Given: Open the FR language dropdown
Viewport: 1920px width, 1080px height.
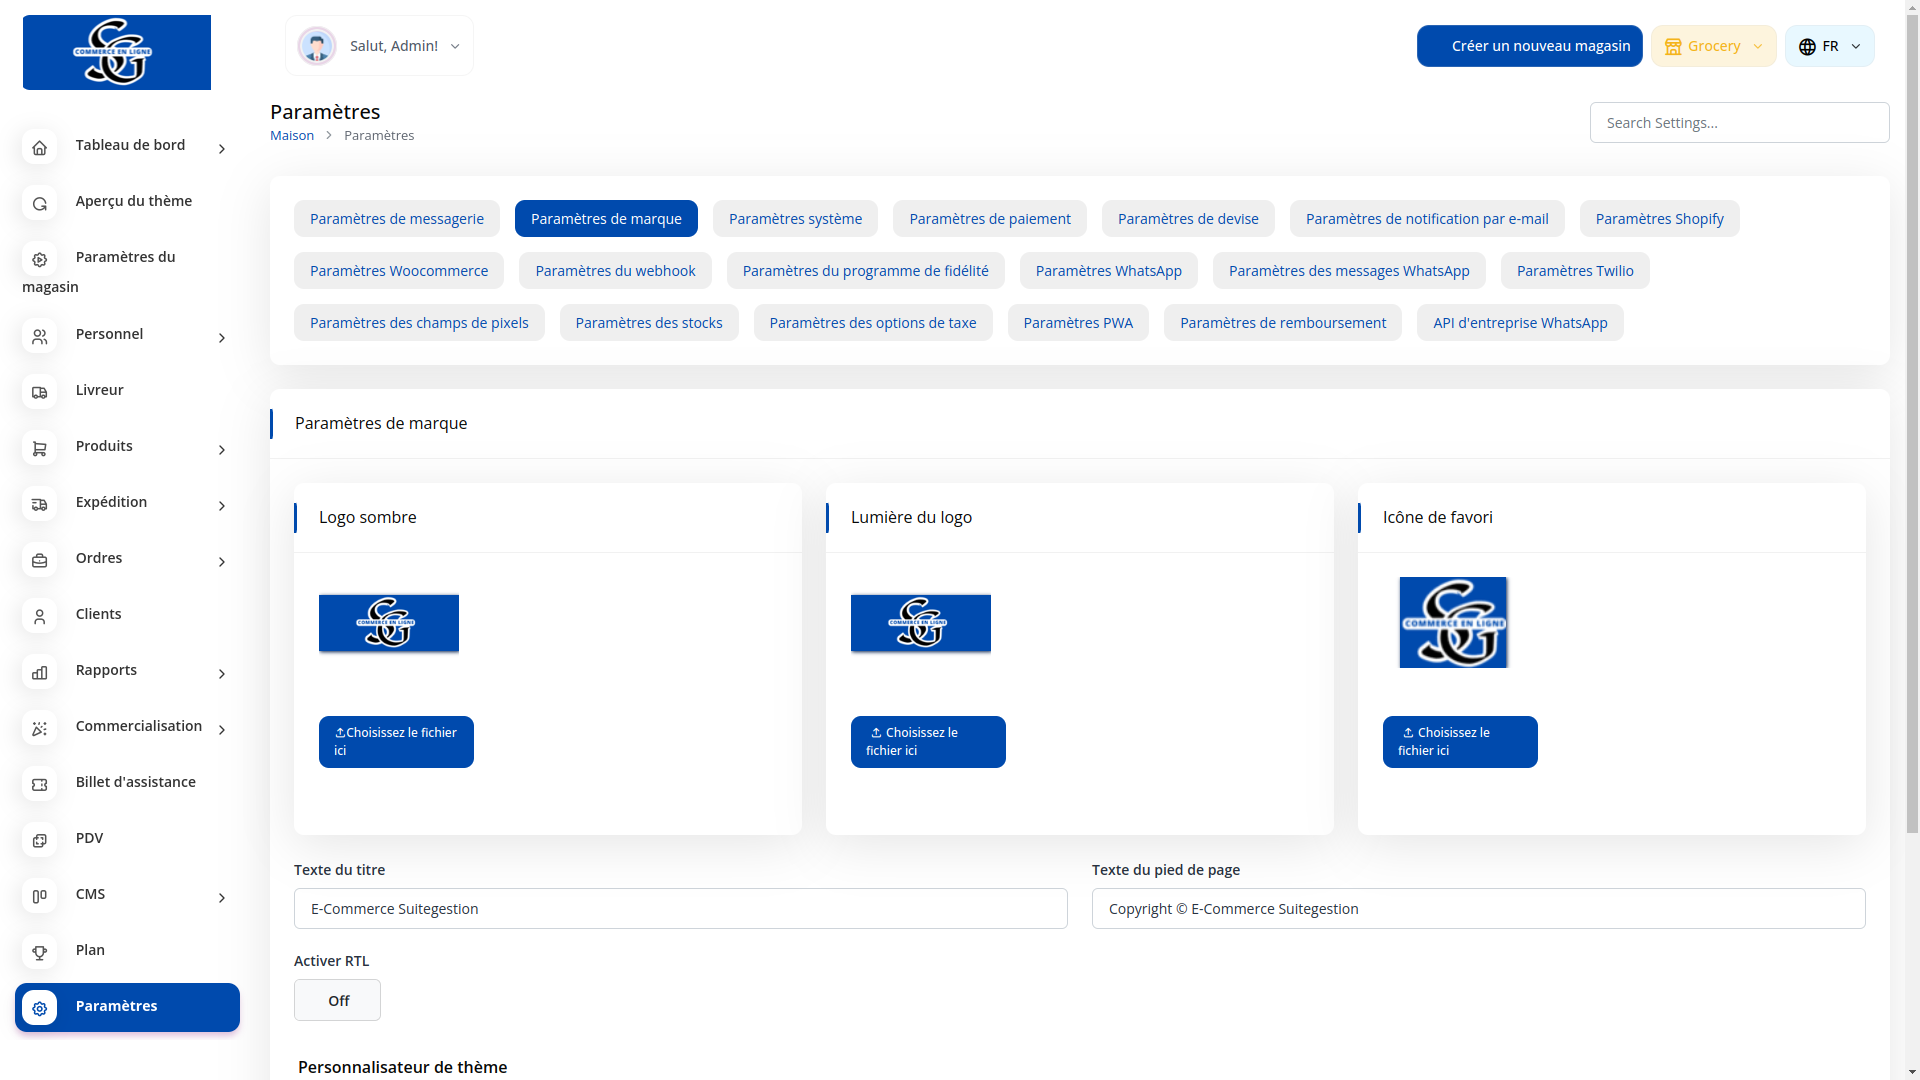Looking at the screenshot, I should pos(1829,46).
